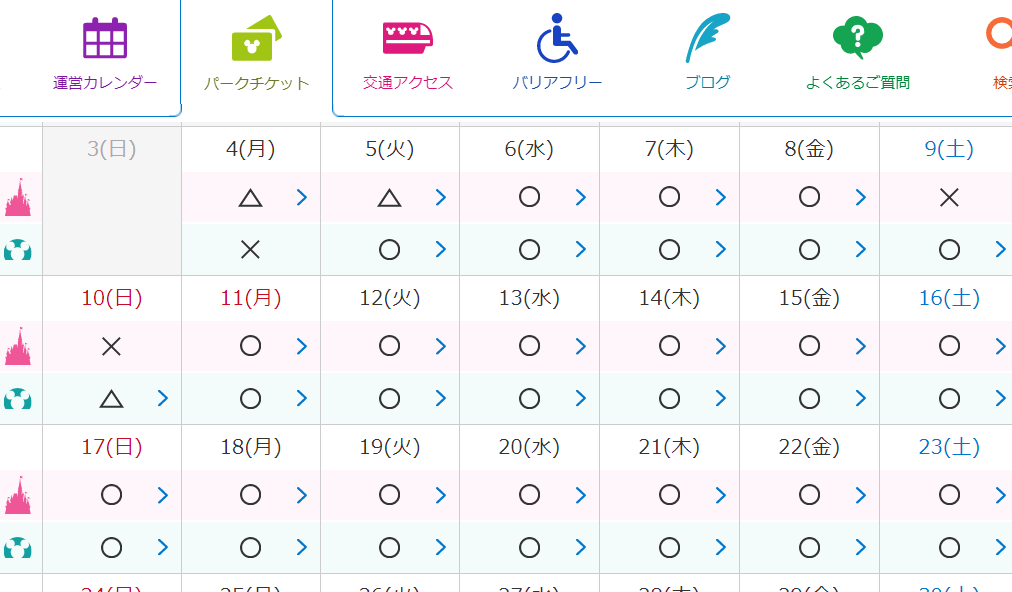Open the ブログ feather icon
This screenshot has width=1012, height=592.
click(707, 37)
